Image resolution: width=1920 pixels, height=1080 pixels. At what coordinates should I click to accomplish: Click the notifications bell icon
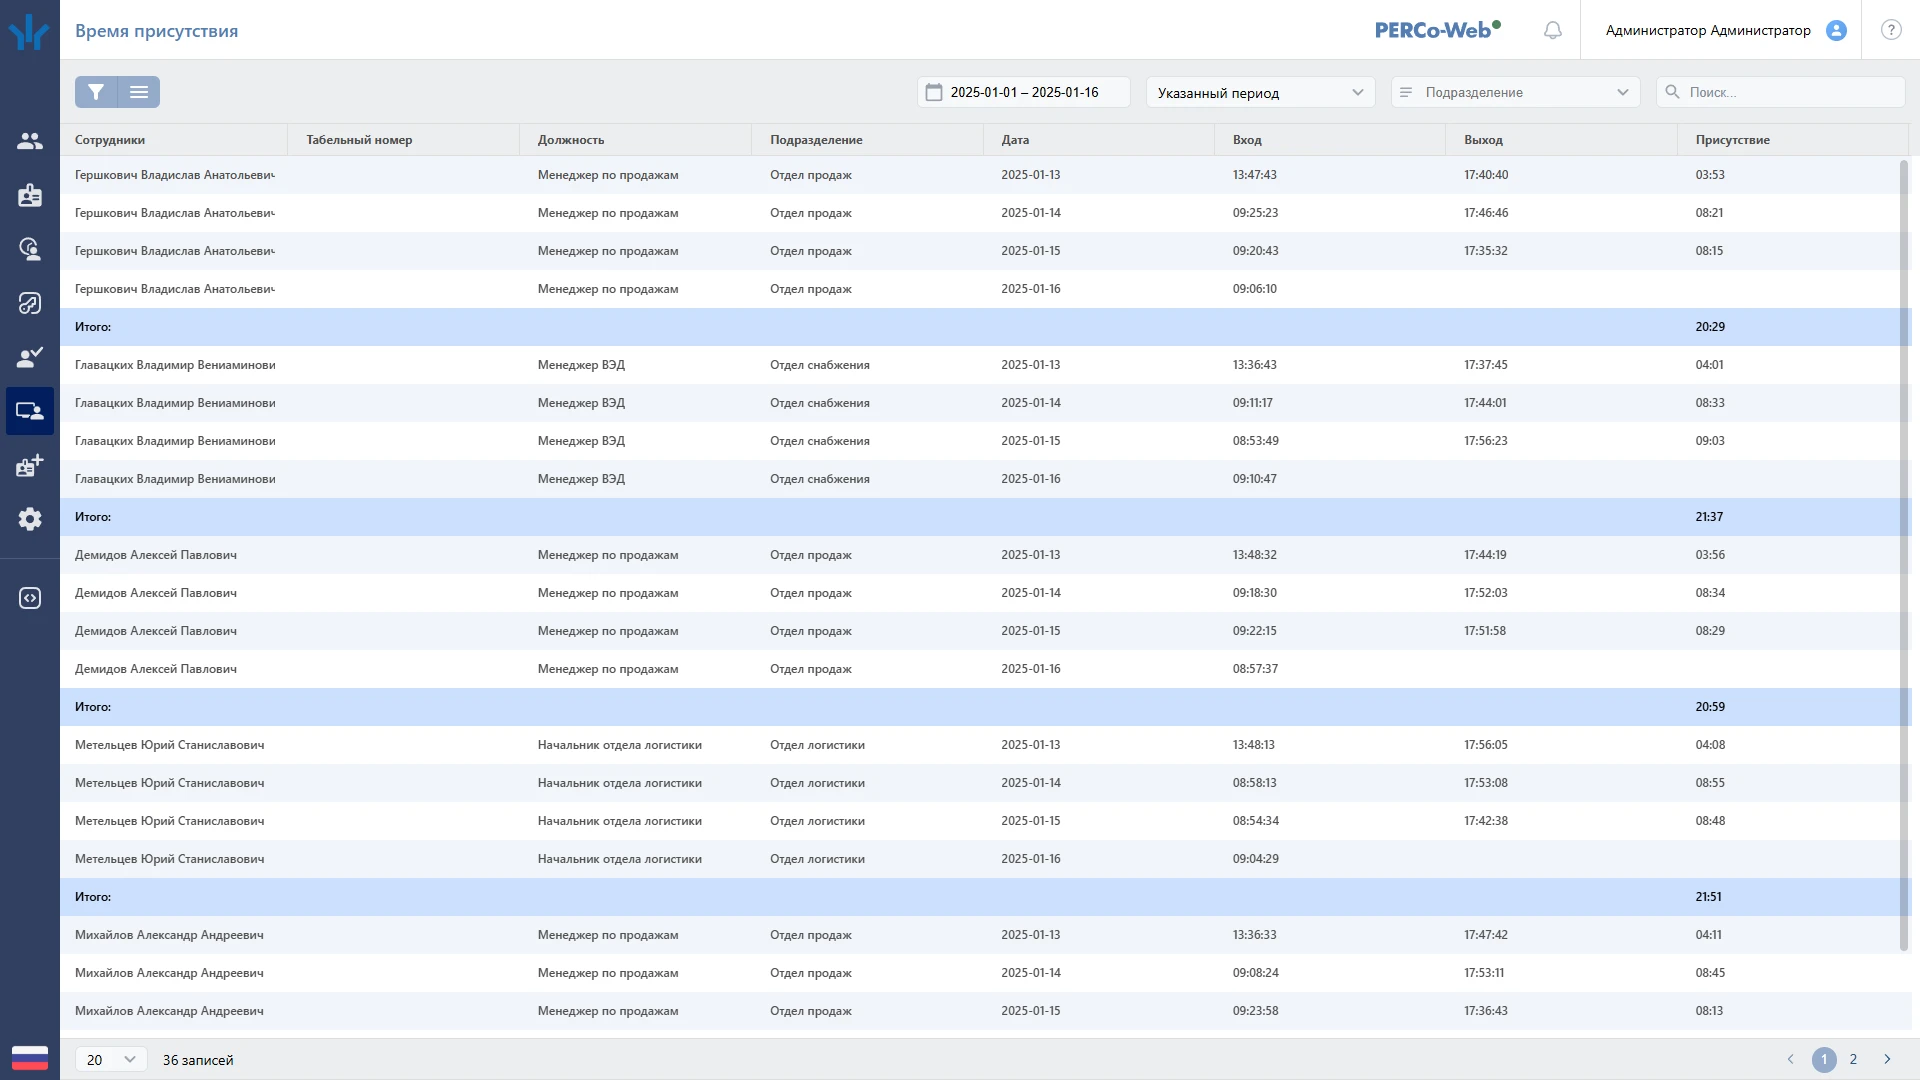[1552, 30]
